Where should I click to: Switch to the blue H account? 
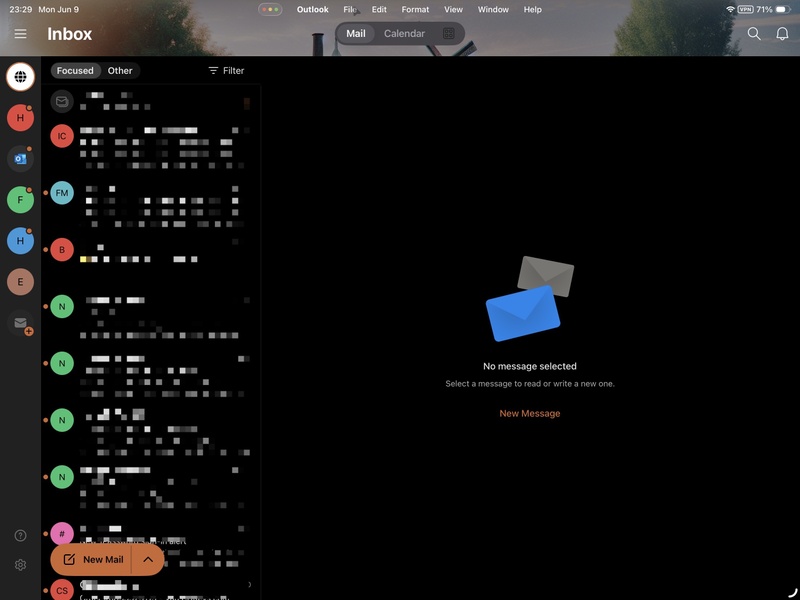click(20, 241)
